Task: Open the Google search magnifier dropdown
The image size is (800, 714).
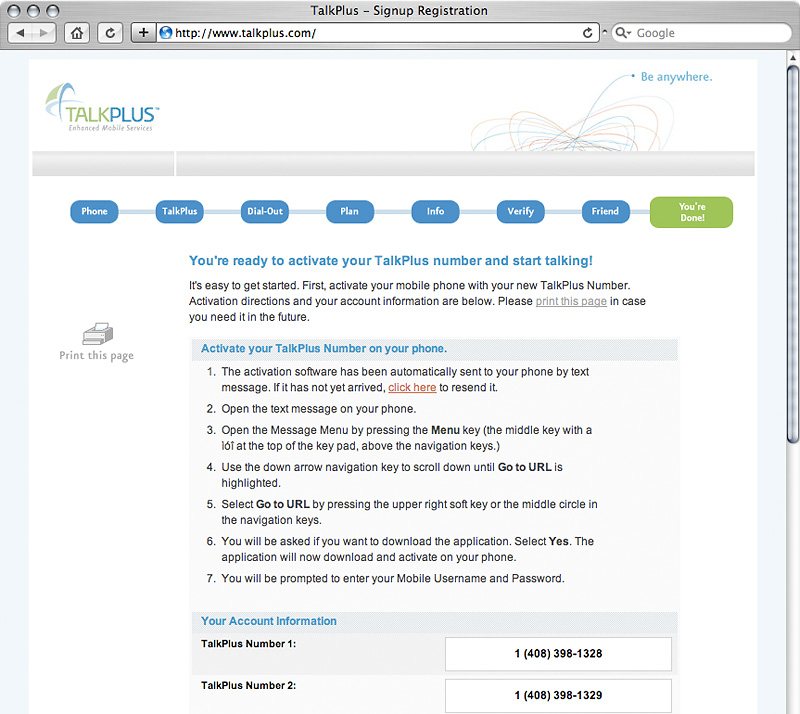Action: pos(623,33)
